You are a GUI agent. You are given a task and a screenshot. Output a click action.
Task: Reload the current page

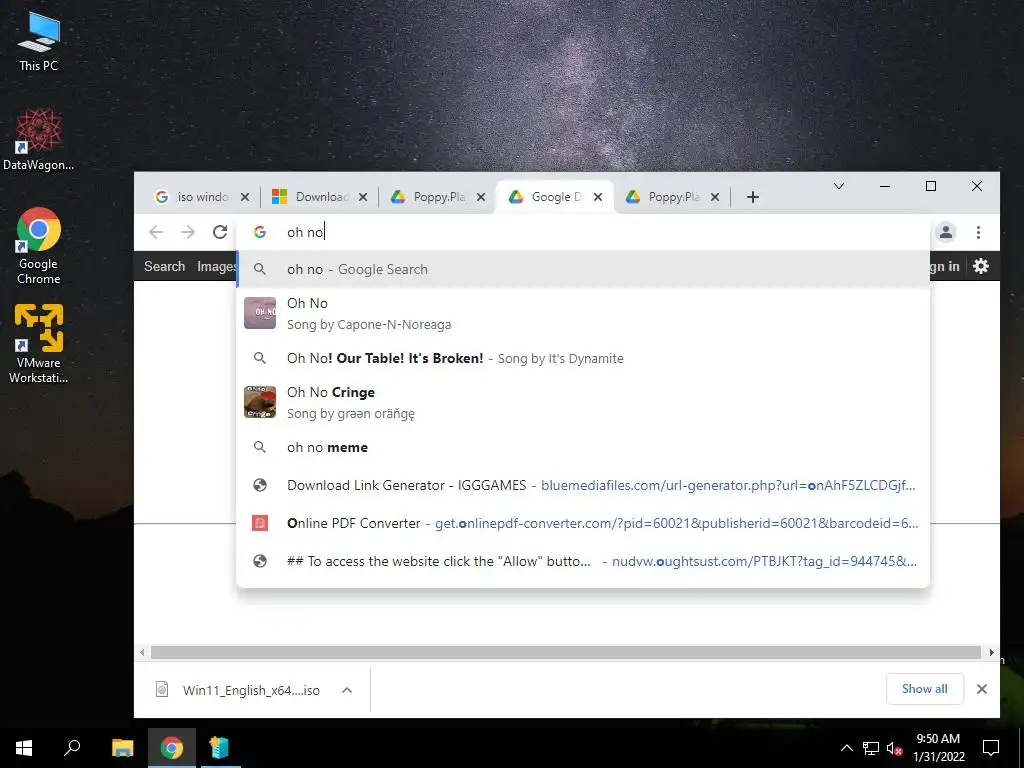tap(220, 232)
